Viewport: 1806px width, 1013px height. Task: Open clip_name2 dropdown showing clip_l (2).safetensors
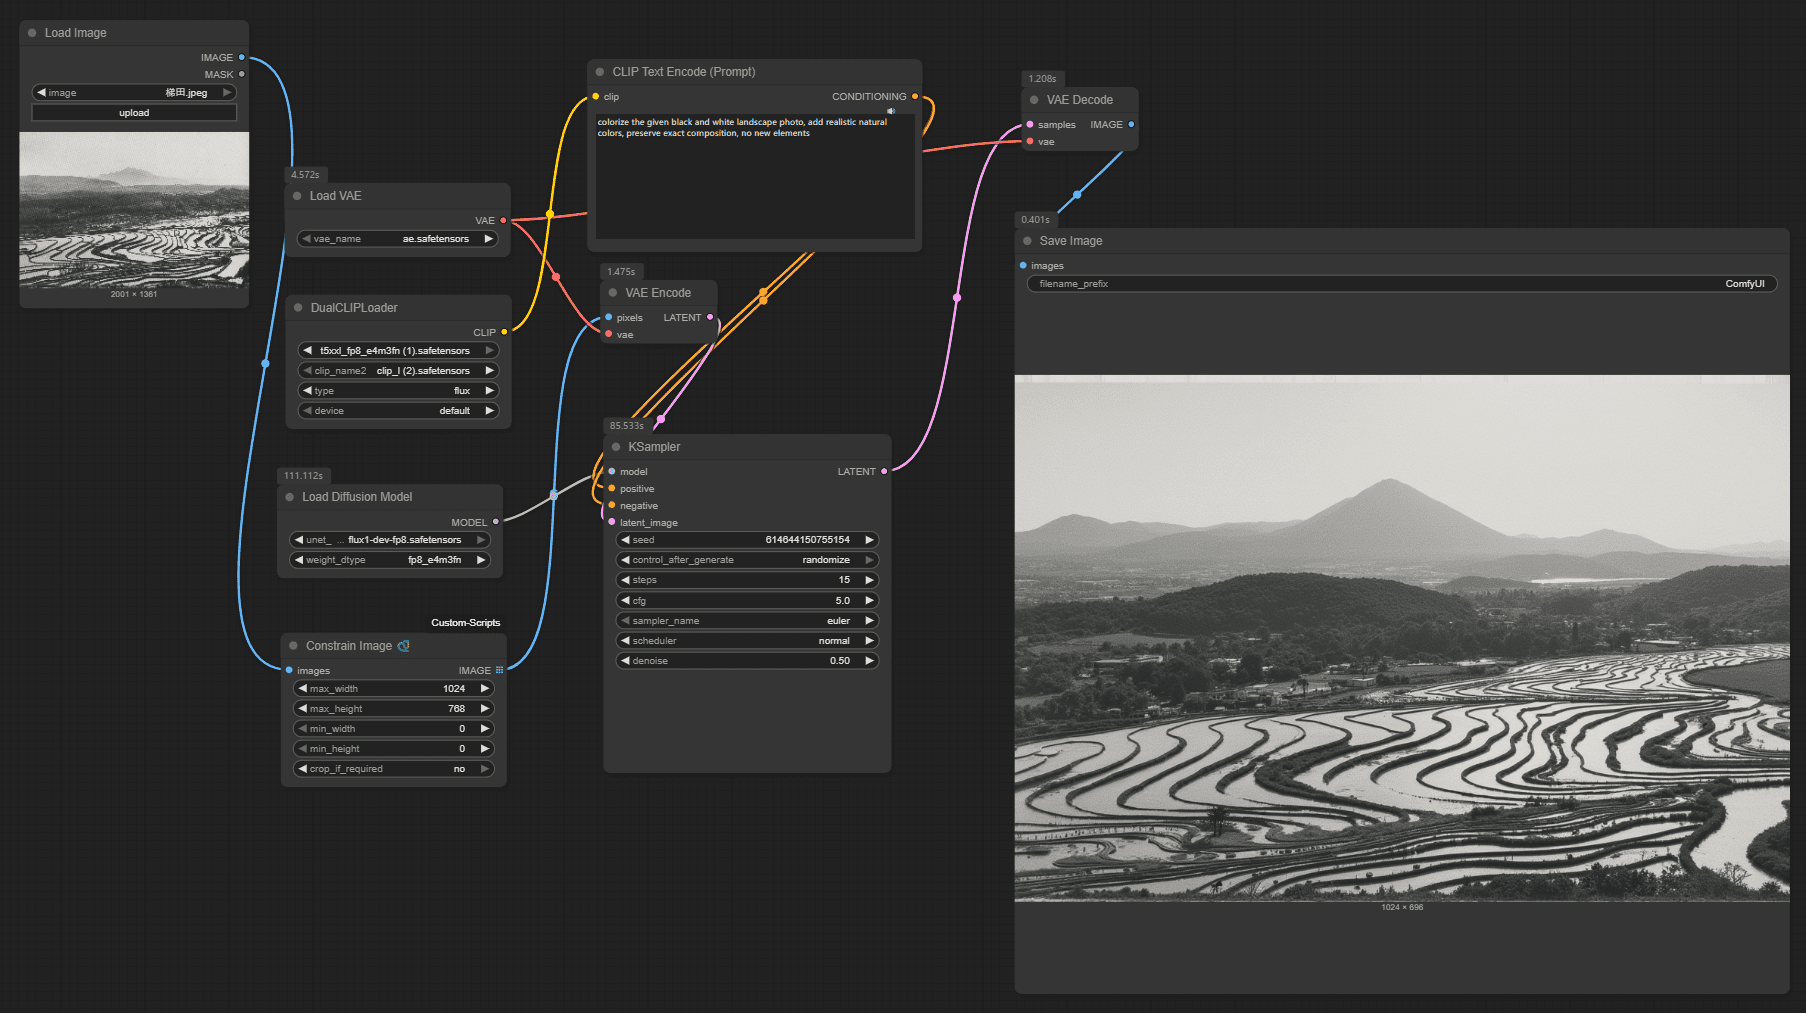click(398, 371)
